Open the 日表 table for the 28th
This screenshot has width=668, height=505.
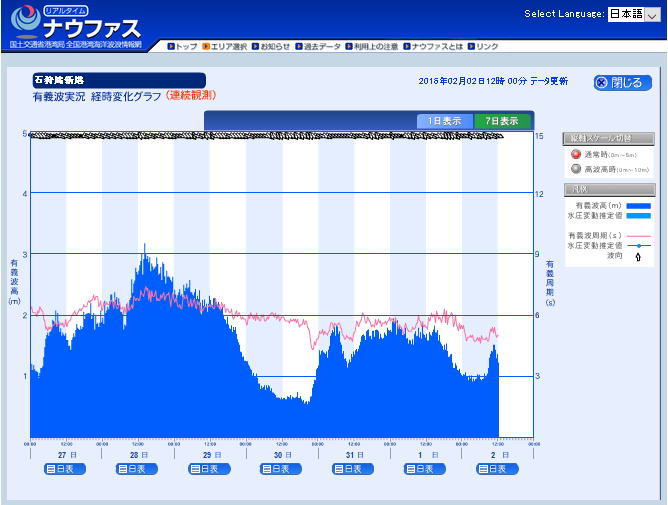(137, 468)
